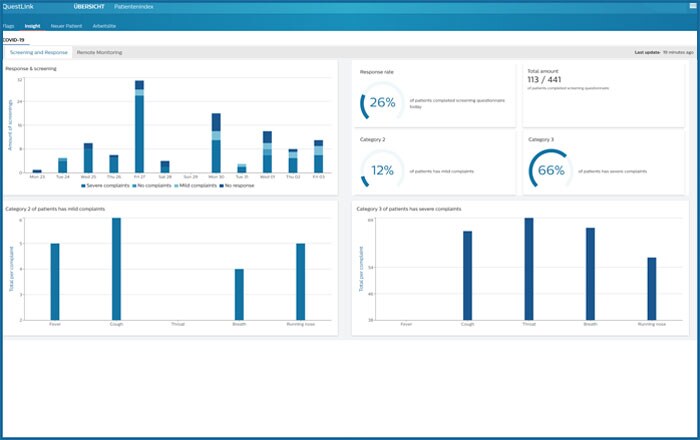Switch to Remote Monitoring tab
Image resolution: width=700 pixels, height=440 pixels.
(x=99, y=53)
